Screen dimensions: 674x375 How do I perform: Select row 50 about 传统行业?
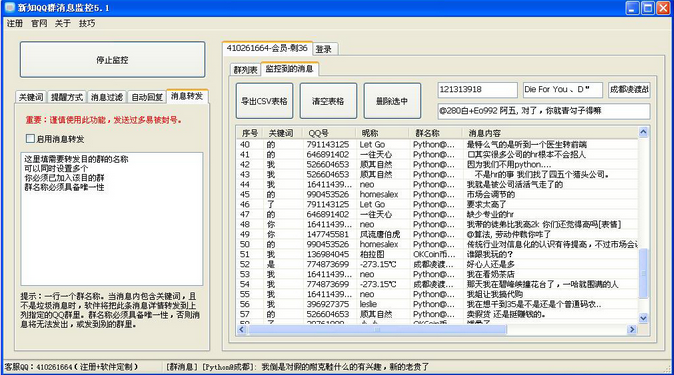pyautogui.click(x=438, y=244)
